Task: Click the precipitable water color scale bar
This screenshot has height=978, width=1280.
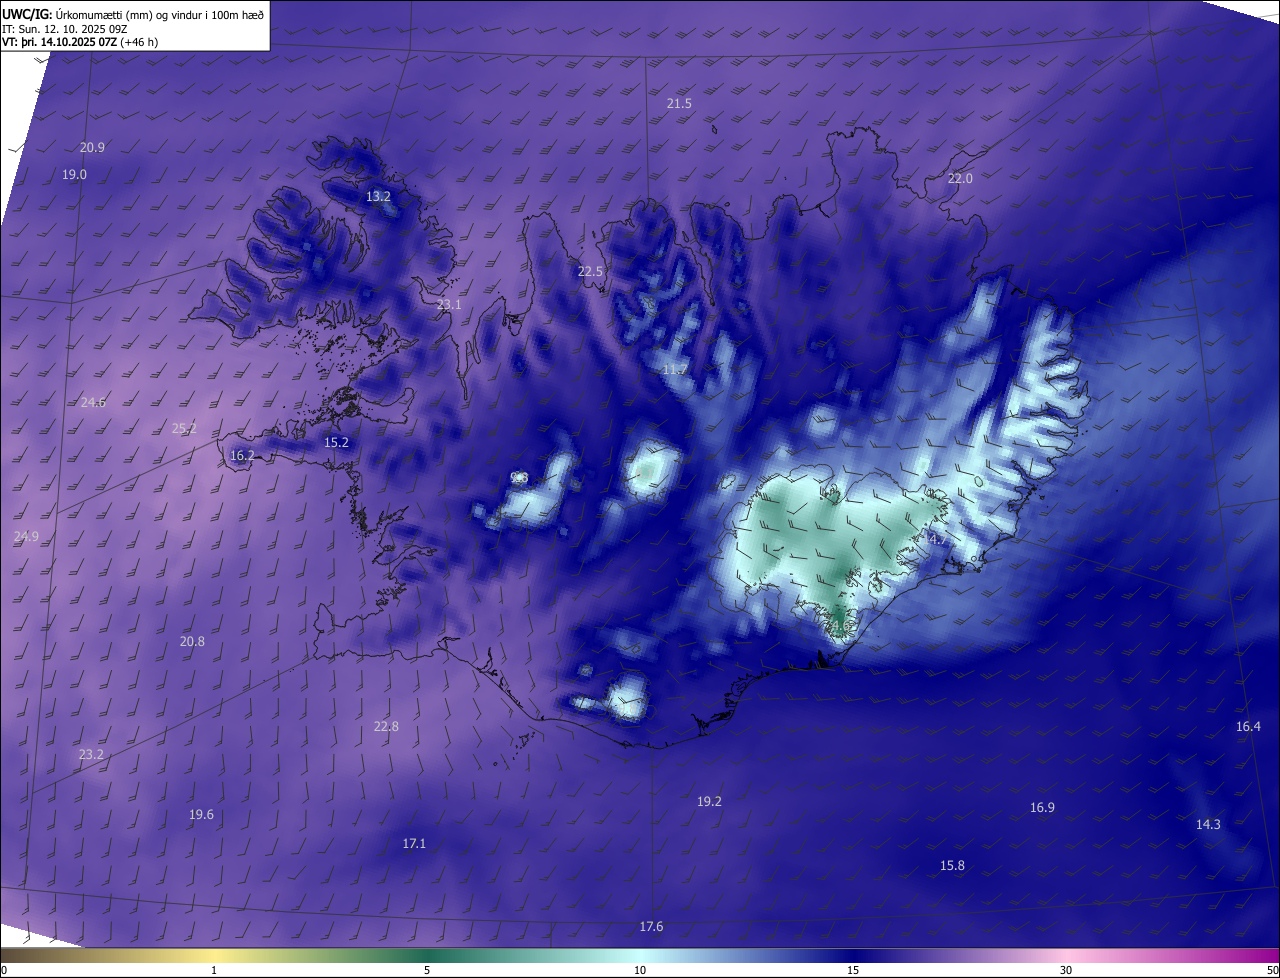Action: [640, 956]
